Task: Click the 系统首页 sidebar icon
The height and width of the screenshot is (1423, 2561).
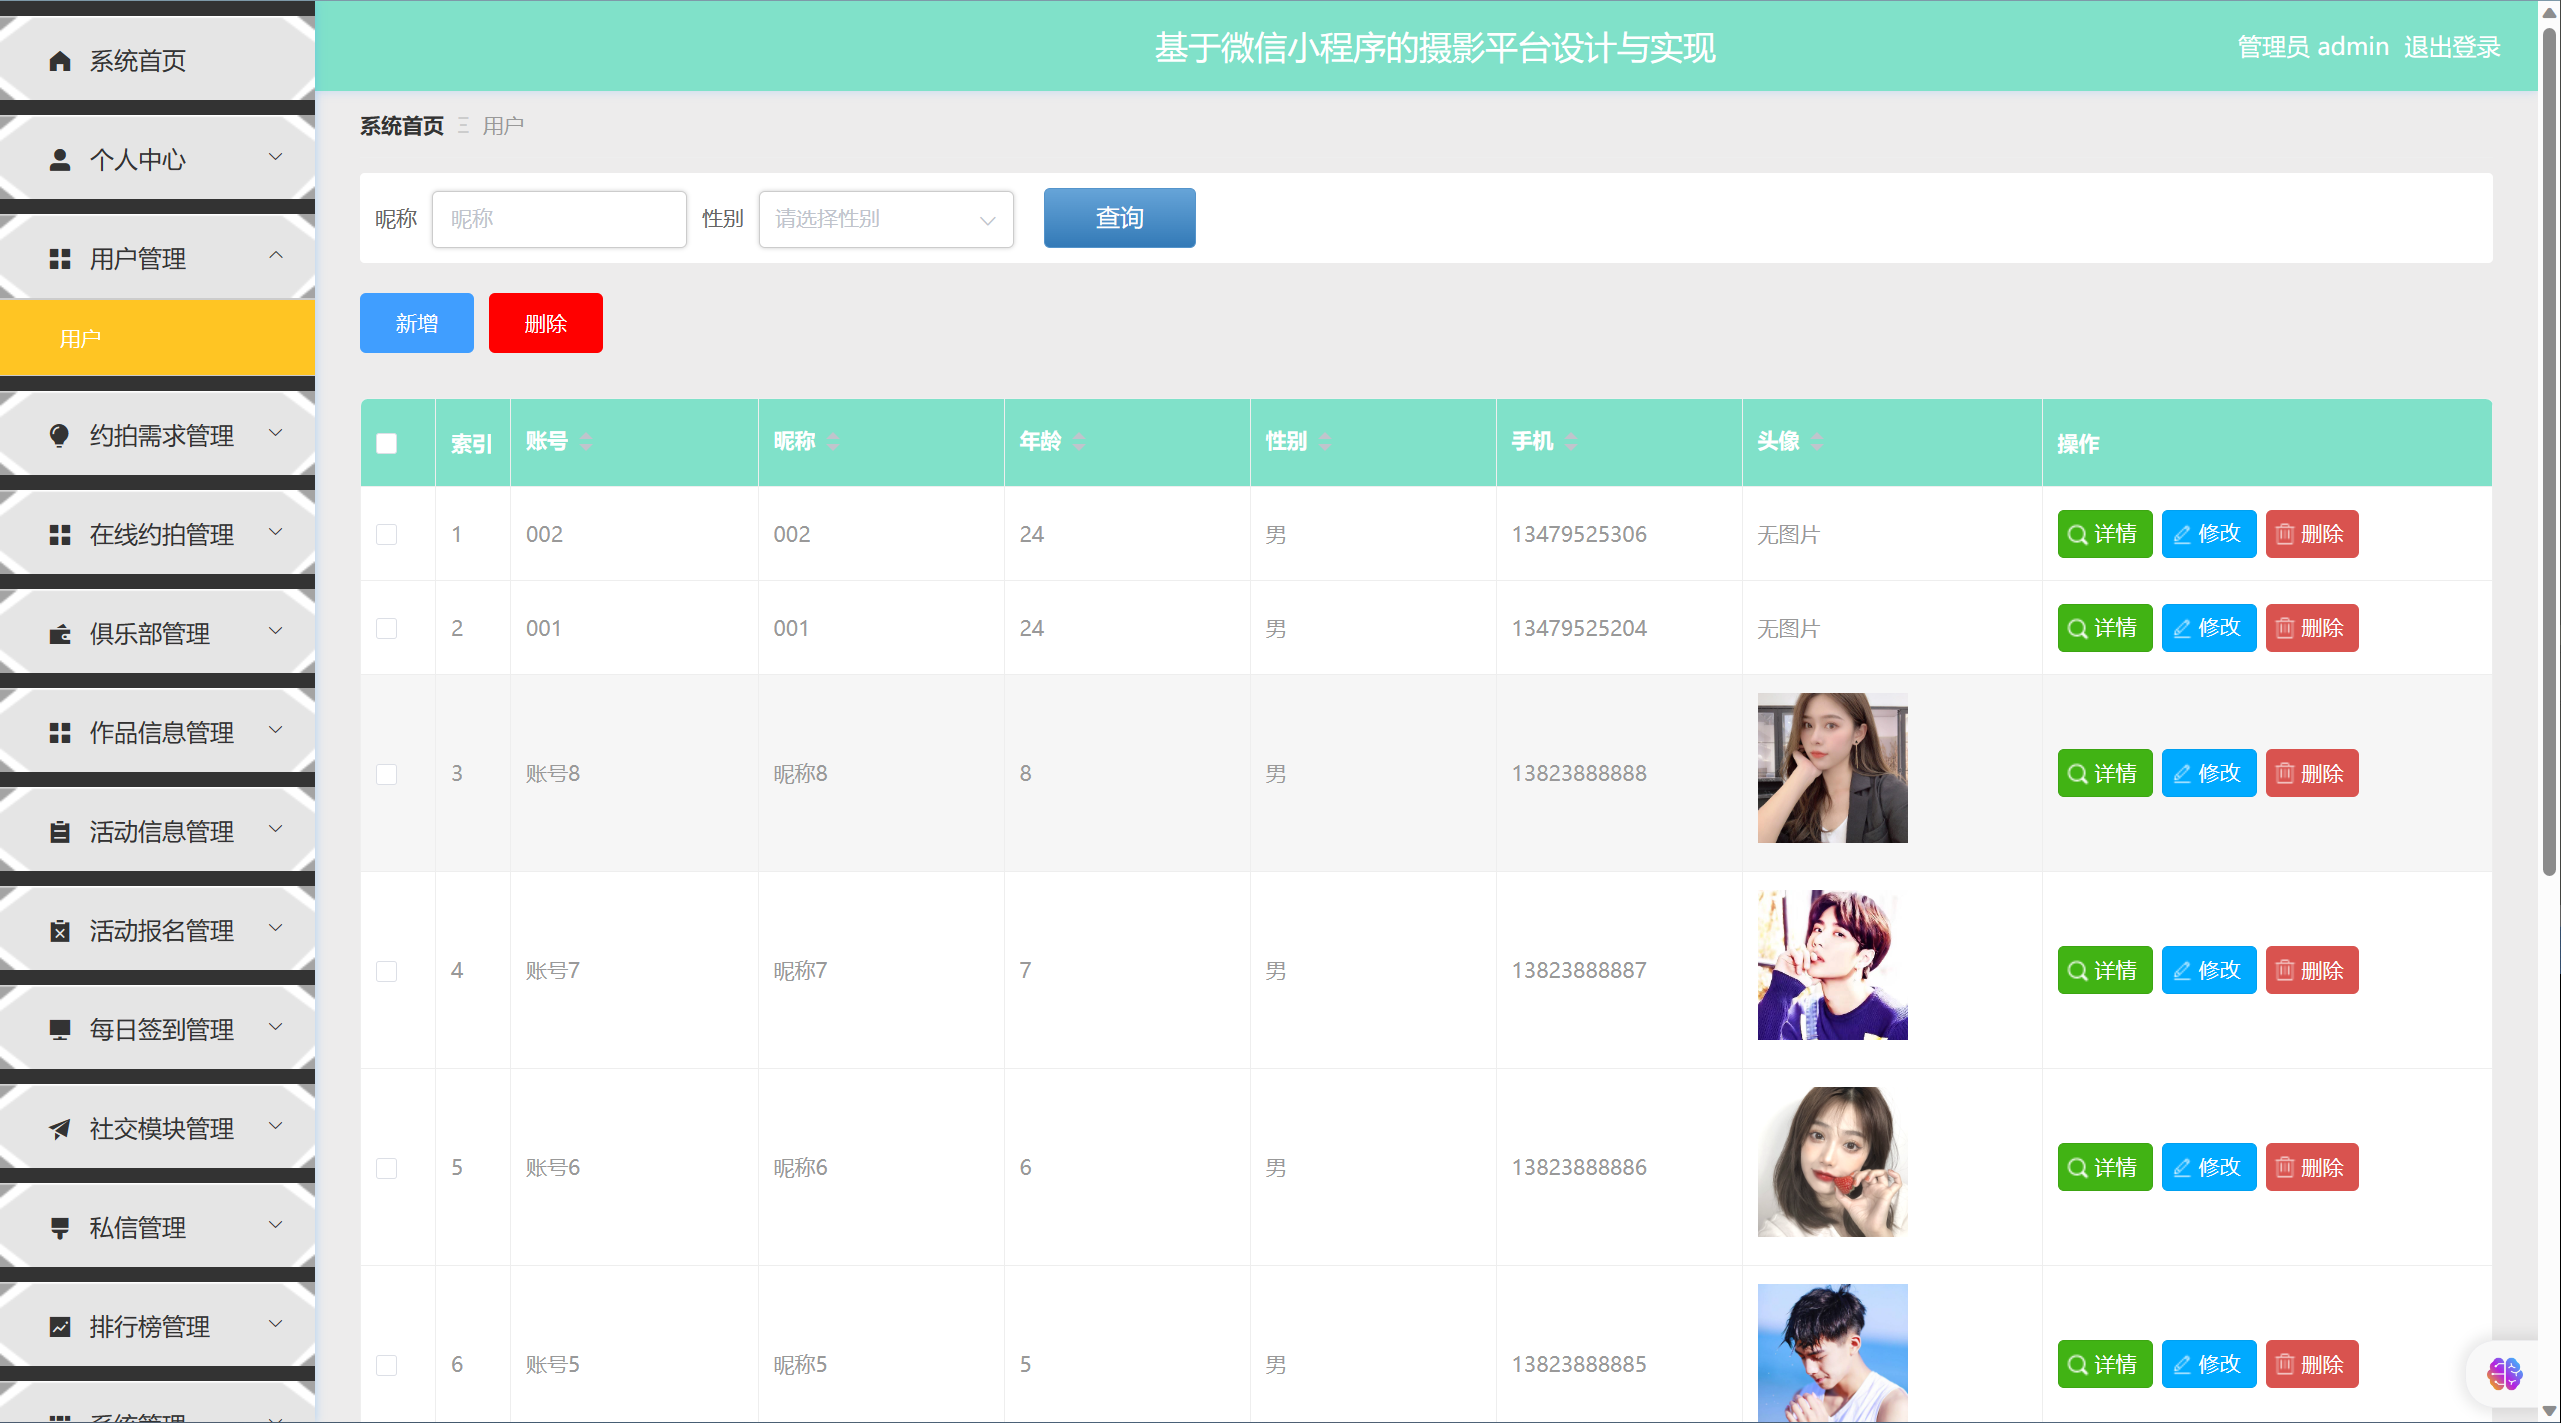Action: pyautogui.click(x=58, y=60)
